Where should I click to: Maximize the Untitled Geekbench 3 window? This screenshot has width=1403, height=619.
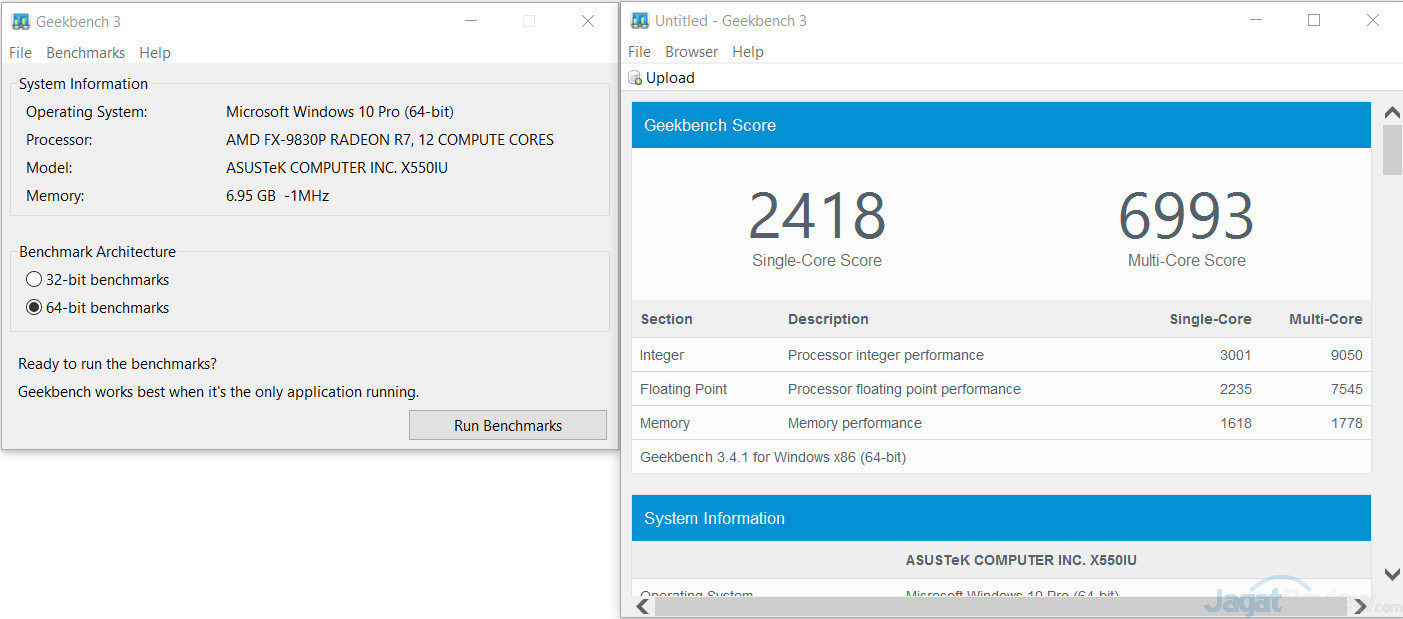[x=1314, y=21]
